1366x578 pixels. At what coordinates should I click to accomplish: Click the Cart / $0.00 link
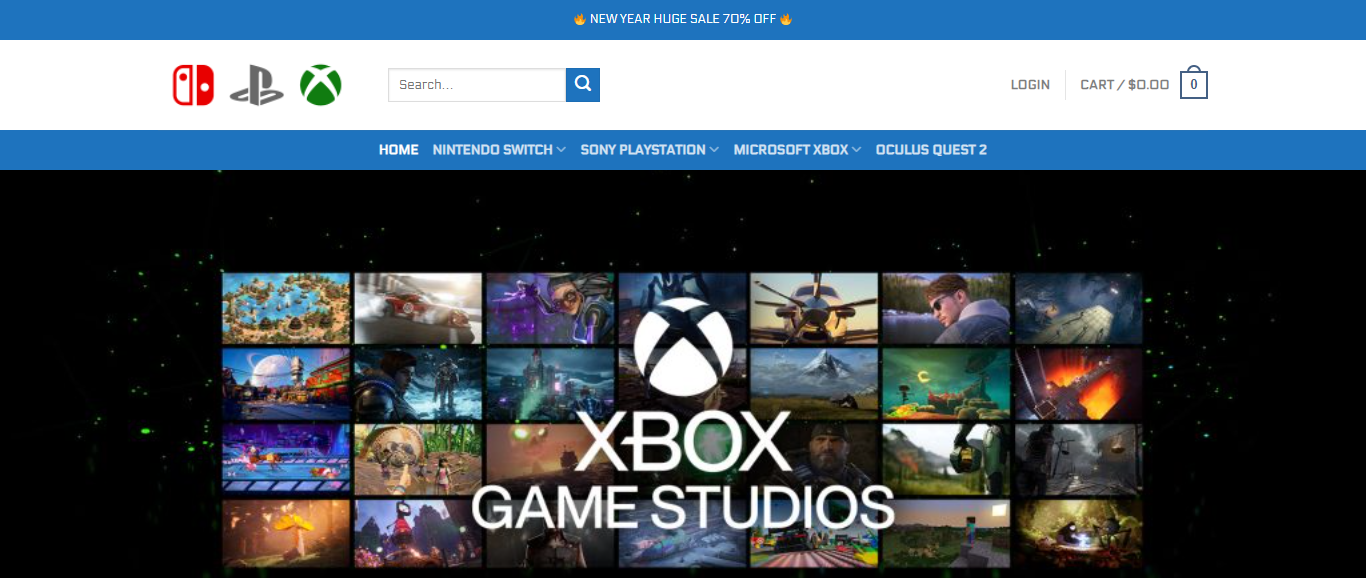point(1124,85)
